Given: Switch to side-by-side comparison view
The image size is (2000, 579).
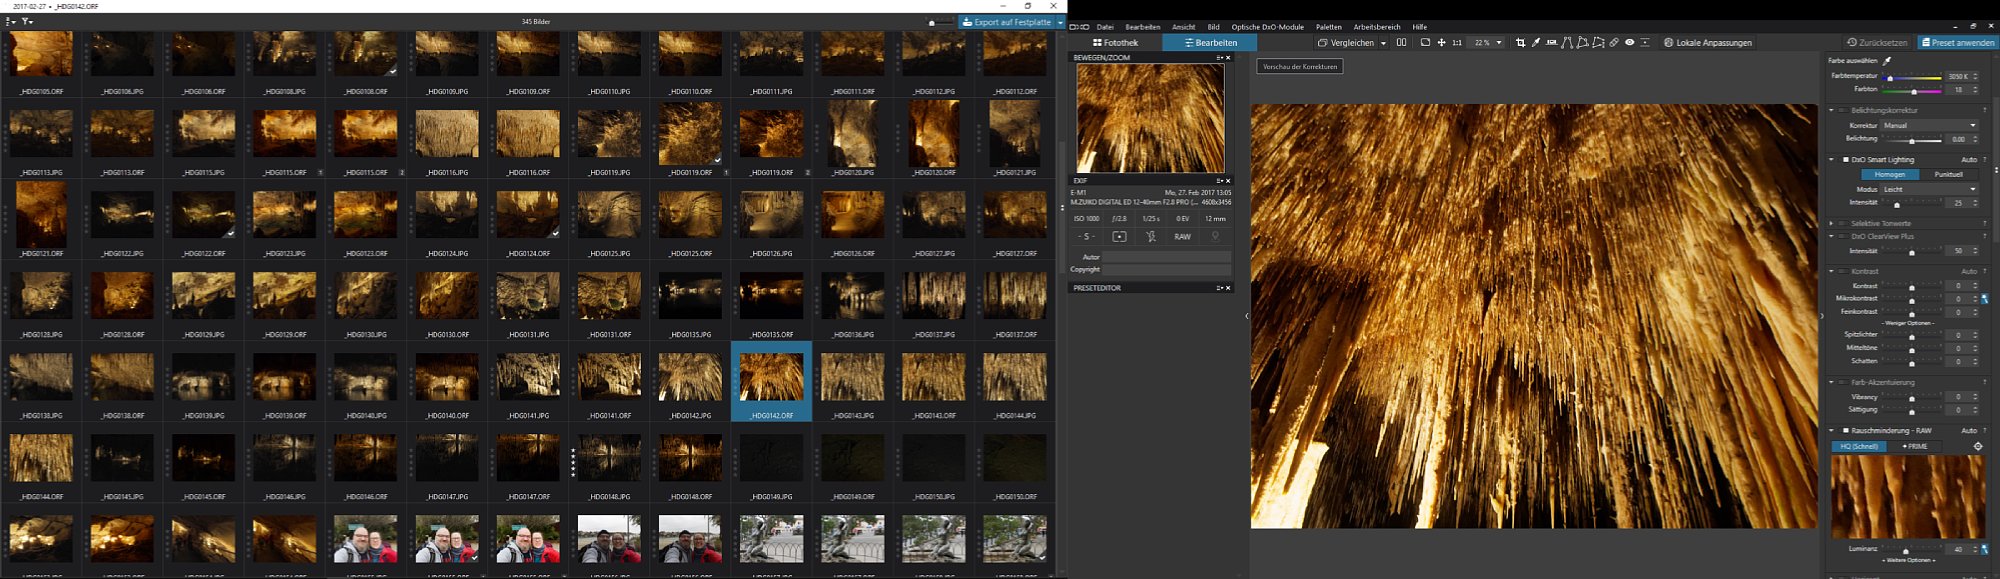Looking at the screenshot, I should (x=1401, y=43).
